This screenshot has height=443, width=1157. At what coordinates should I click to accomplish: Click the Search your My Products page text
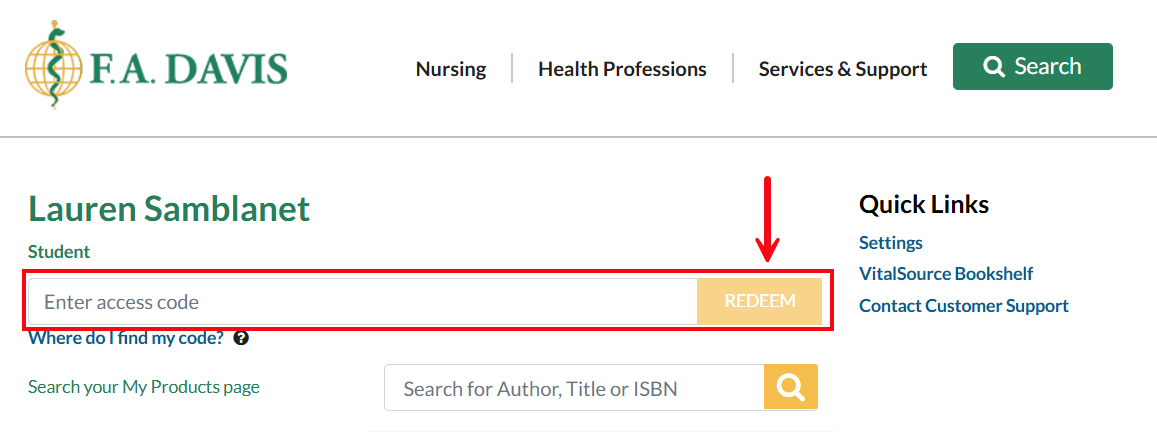[x=144, y=387]
